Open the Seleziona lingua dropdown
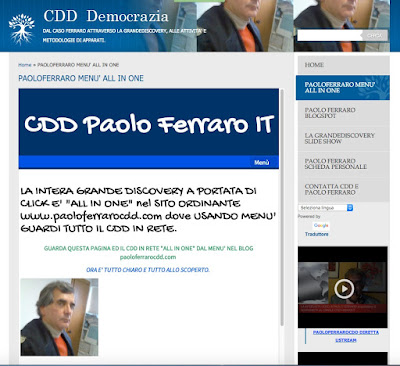Screen dimensions: 400x366 coord(325,208)
